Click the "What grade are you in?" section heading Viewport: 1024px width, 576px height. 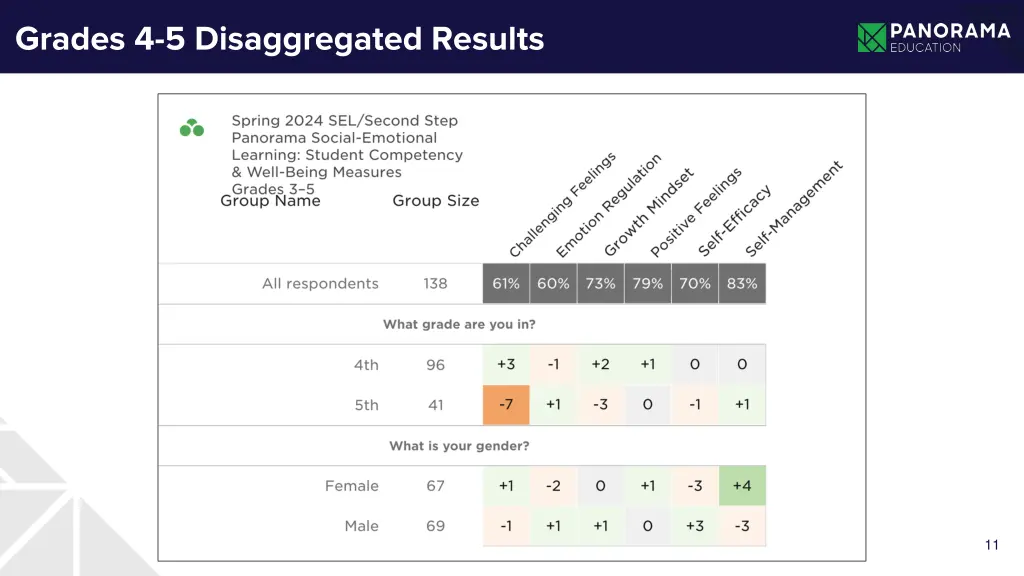(x=459, y=325)
